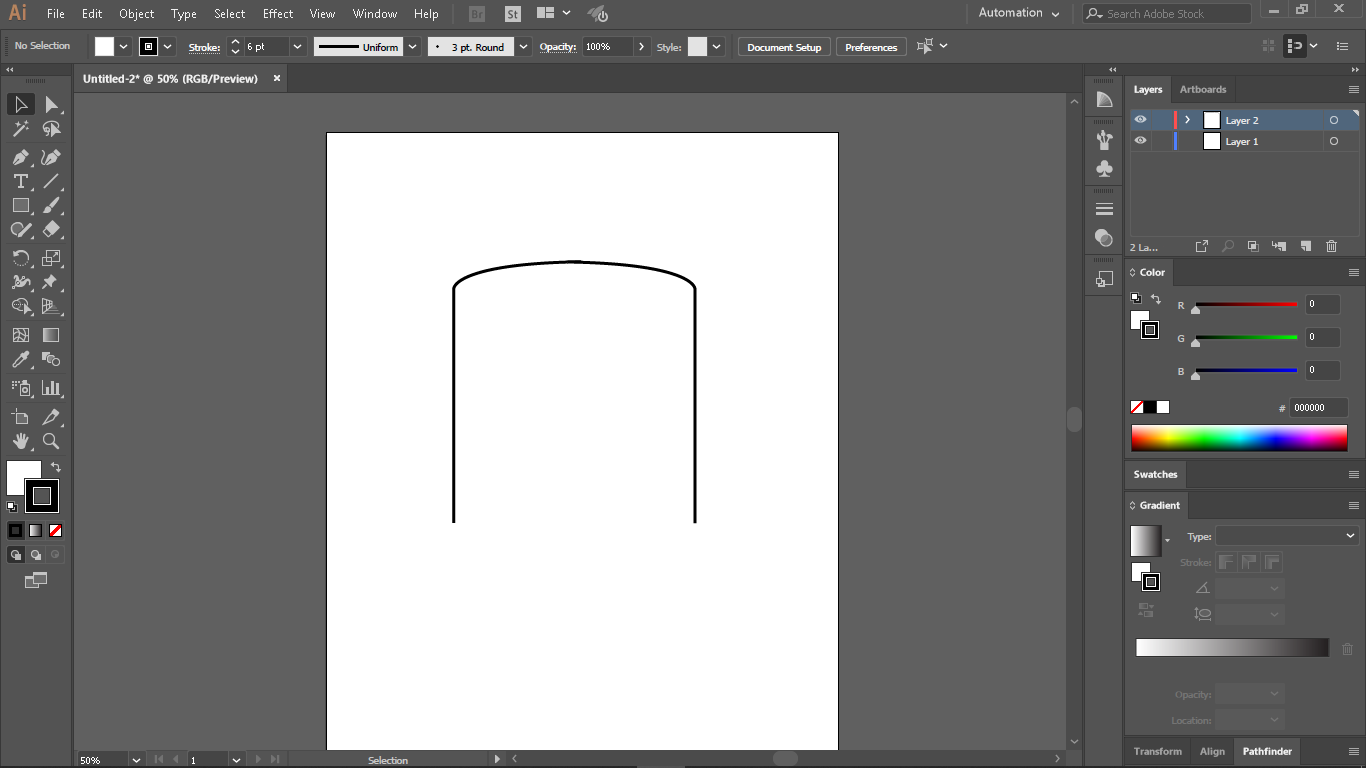
Task: Open the gradient Type dropdown
Action: click(x=1287, y=536)
